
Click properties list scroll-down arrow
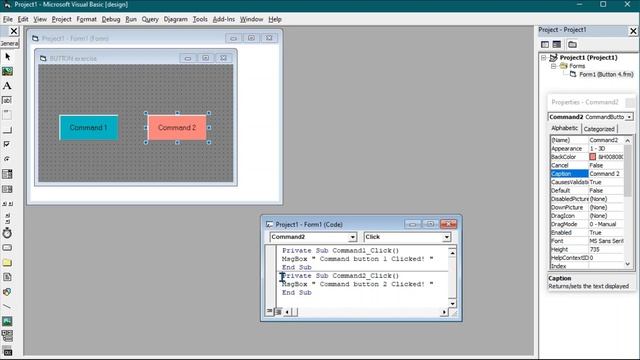coord(628,264)
